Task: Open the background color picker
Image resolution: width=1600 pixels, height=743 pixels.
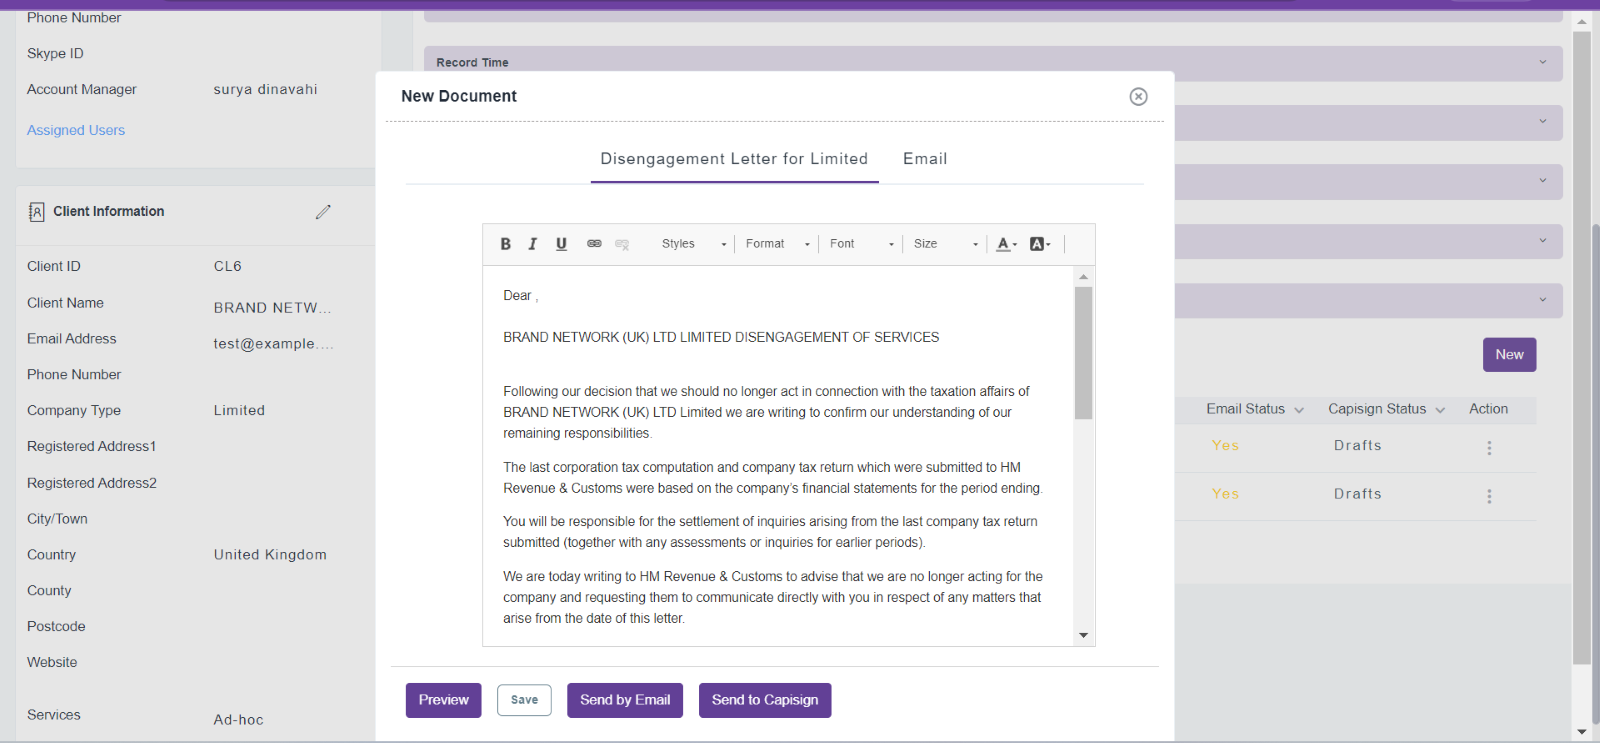Action: [1040, 244]
